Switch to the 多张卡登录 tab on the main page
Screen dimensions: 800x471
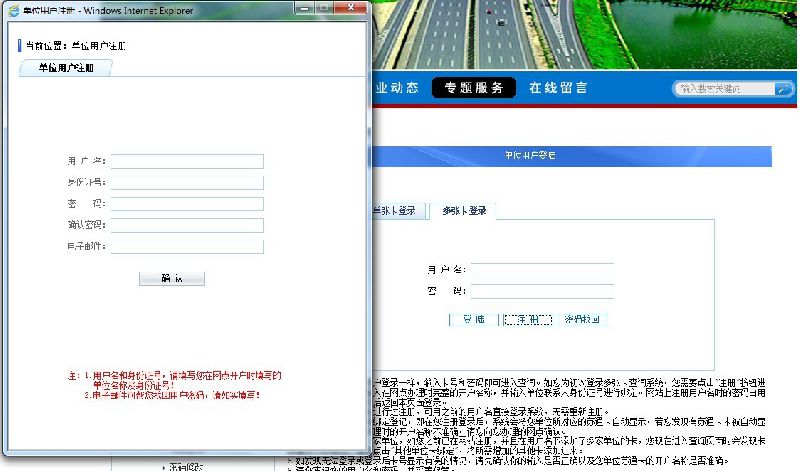[x=464, y=210]
